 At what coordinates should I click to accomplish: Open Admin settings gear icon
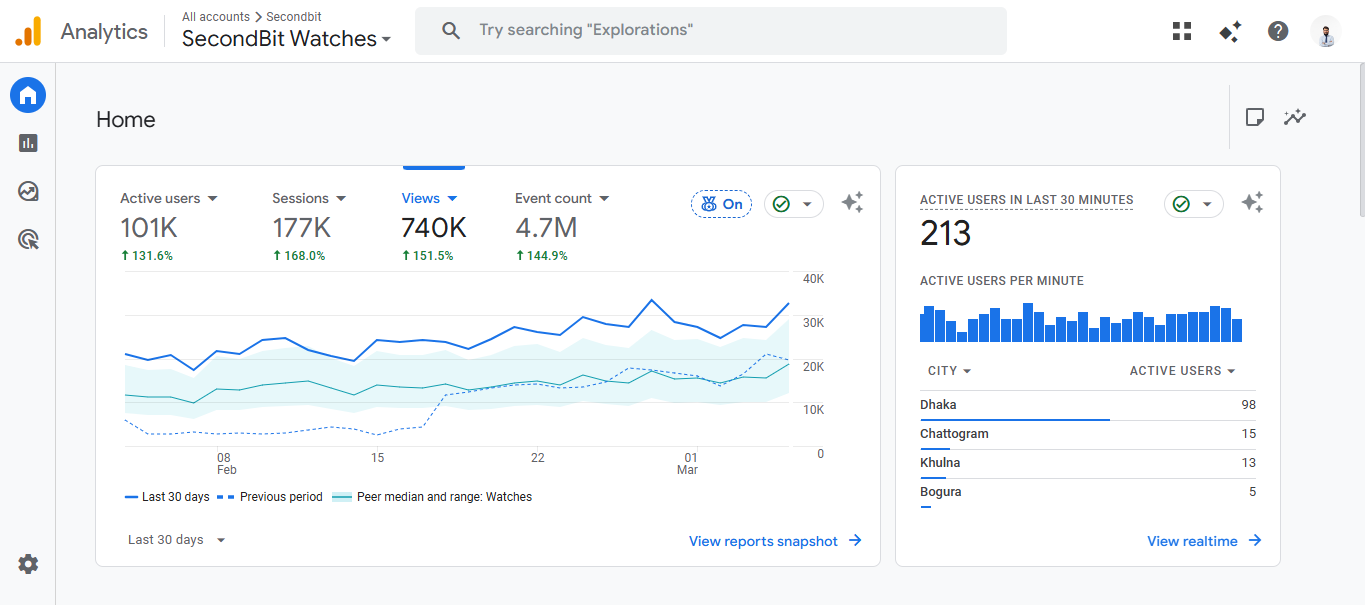(28, 564)
